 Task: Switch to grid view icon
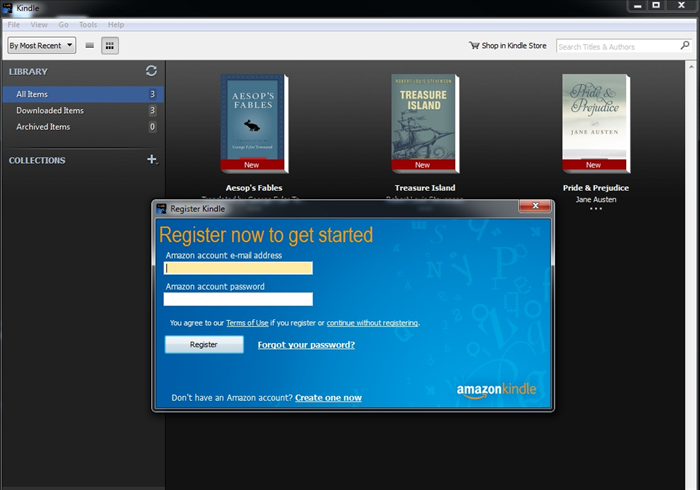click(110, 46)
